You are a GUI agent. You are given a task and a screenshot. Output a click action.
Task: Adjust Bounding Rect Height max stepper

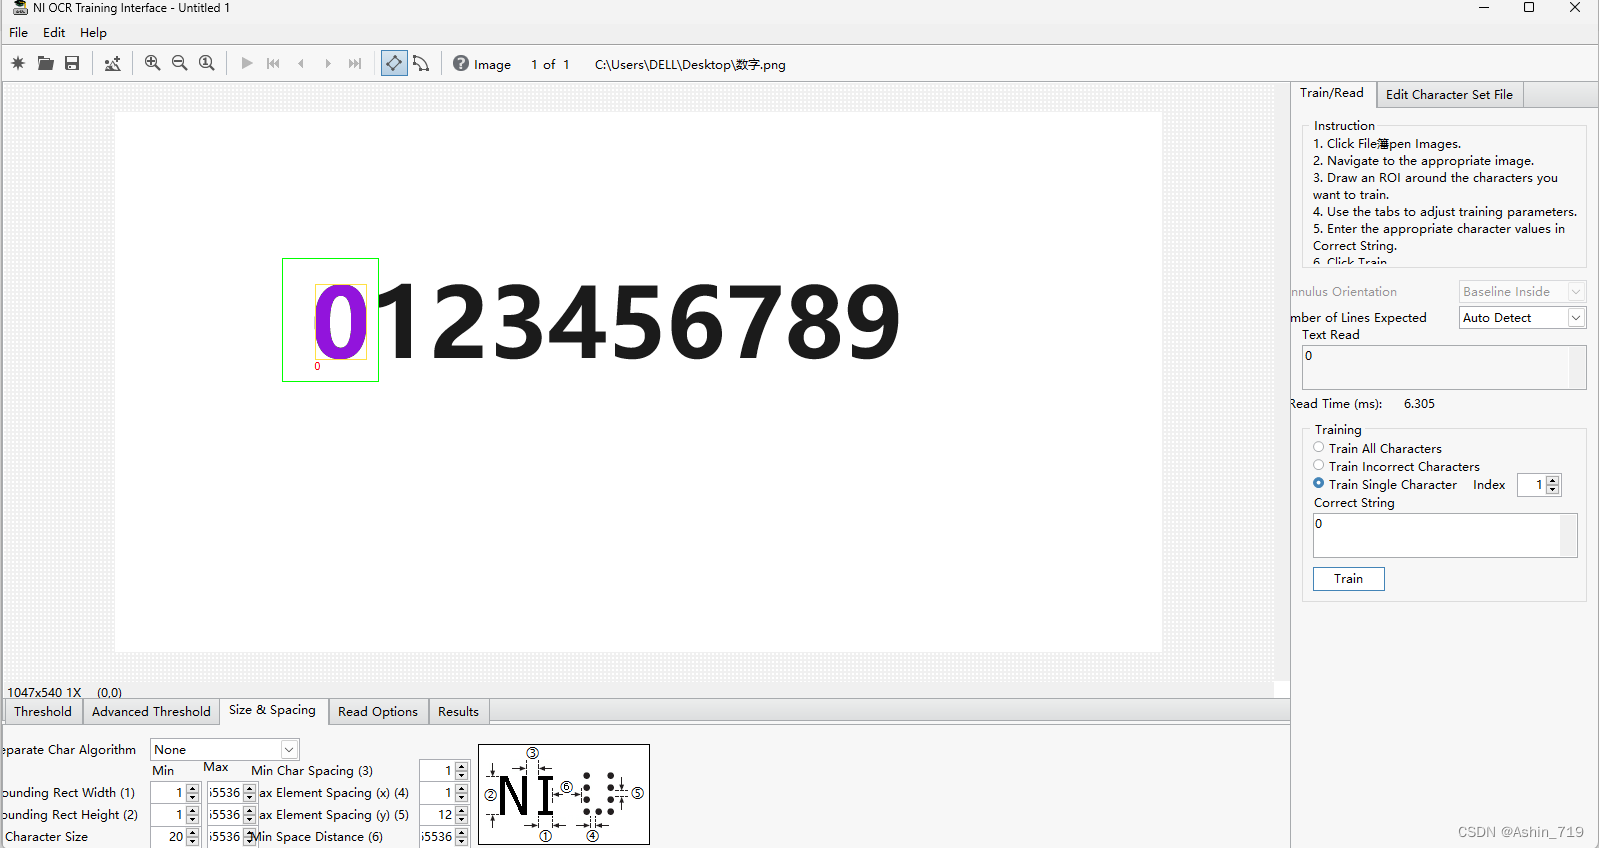tap(250, 815)
